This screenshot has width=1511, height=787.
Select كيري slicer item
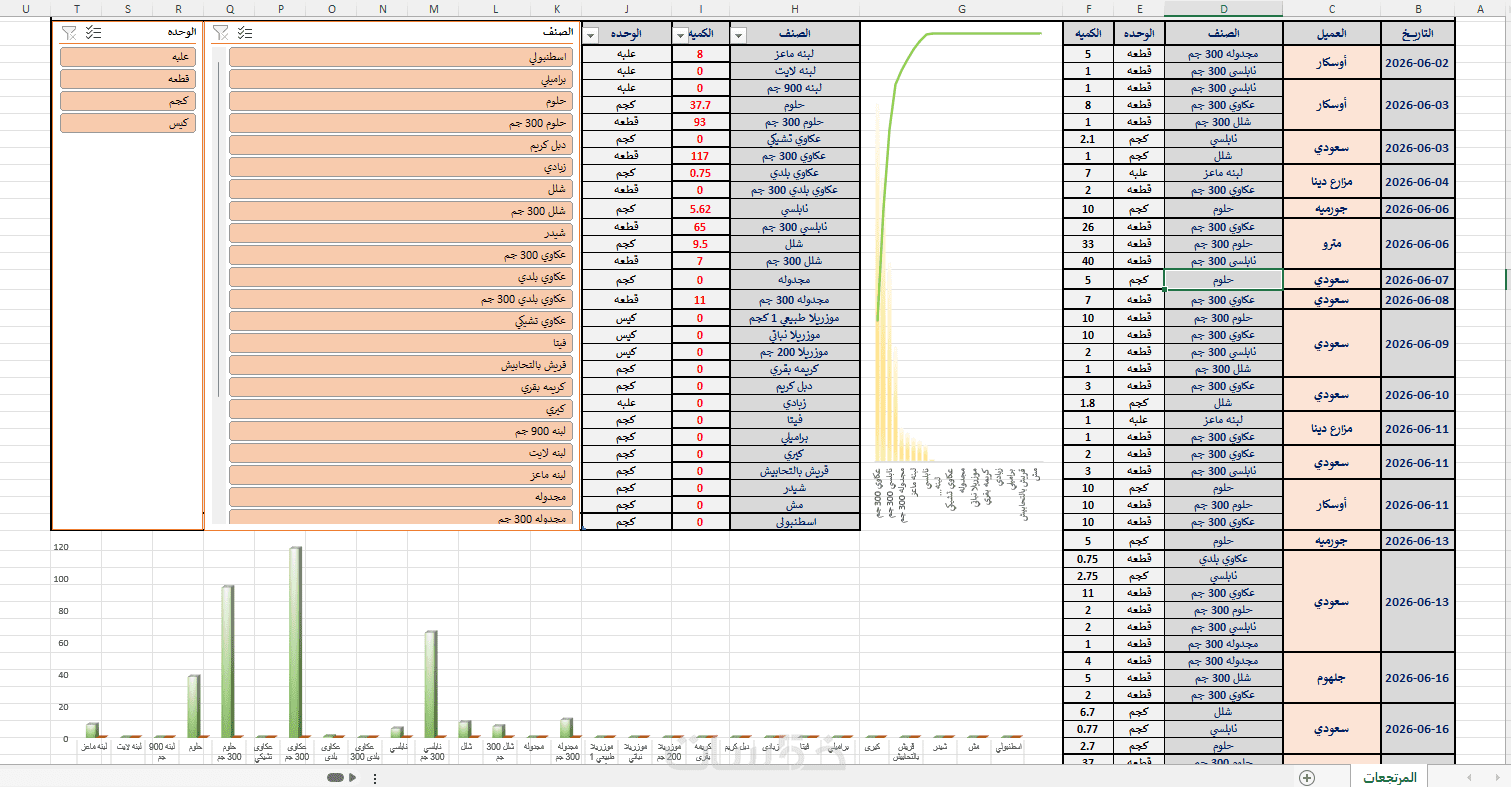pos(400,409)
